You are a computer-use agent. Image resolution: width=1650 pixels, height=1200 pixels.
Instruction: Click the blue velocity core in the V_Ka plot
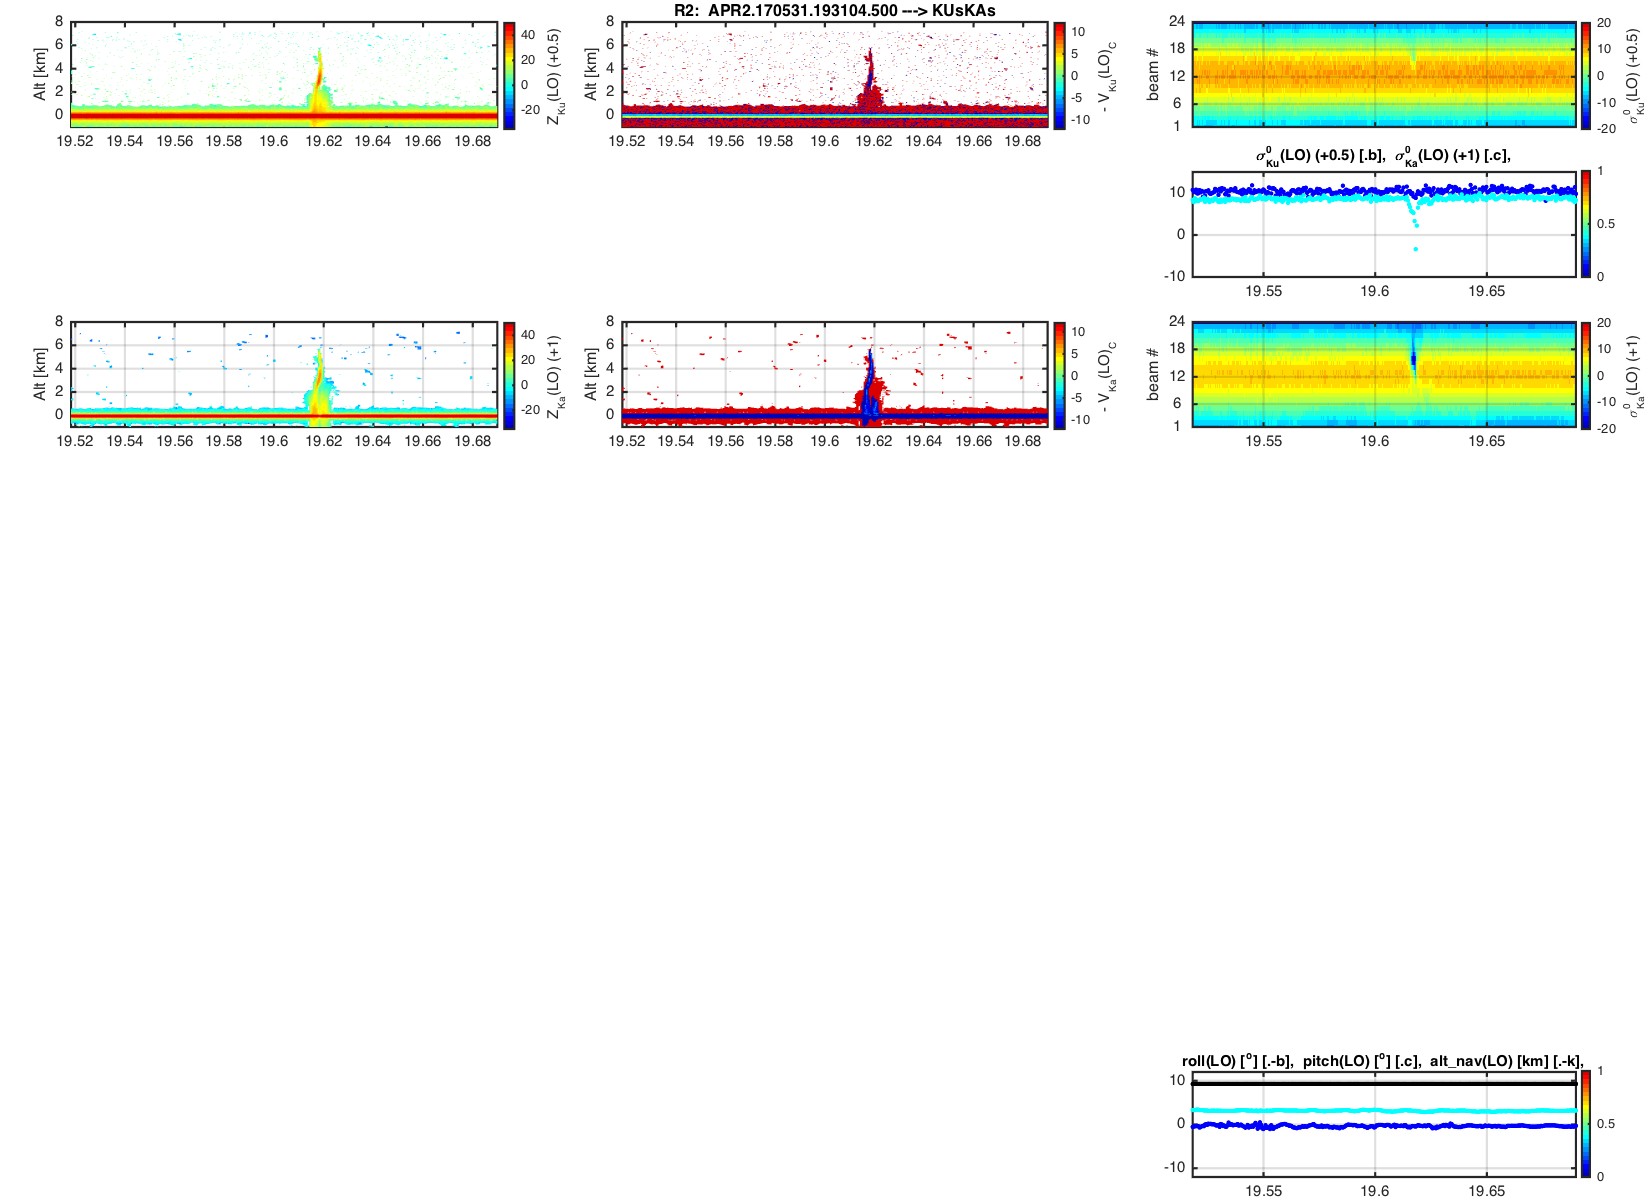tap(870, 385)
